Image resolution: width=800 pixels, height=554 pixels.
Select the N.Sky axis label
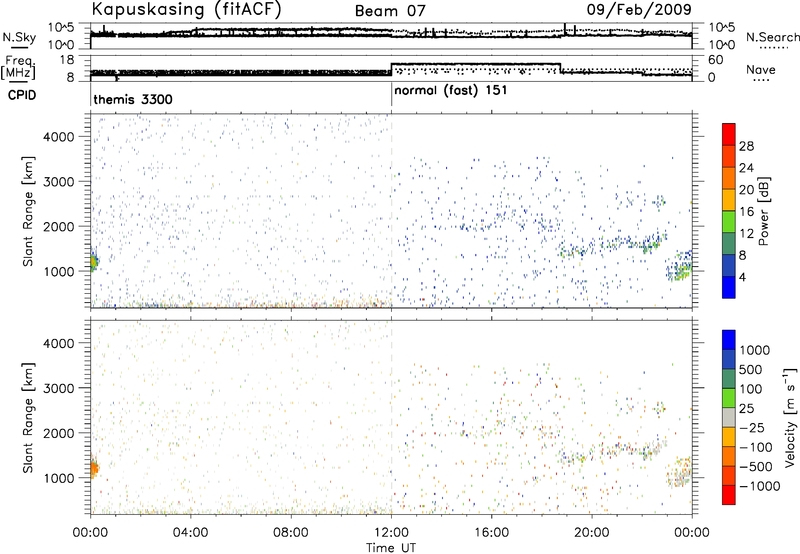coord(19,37)
